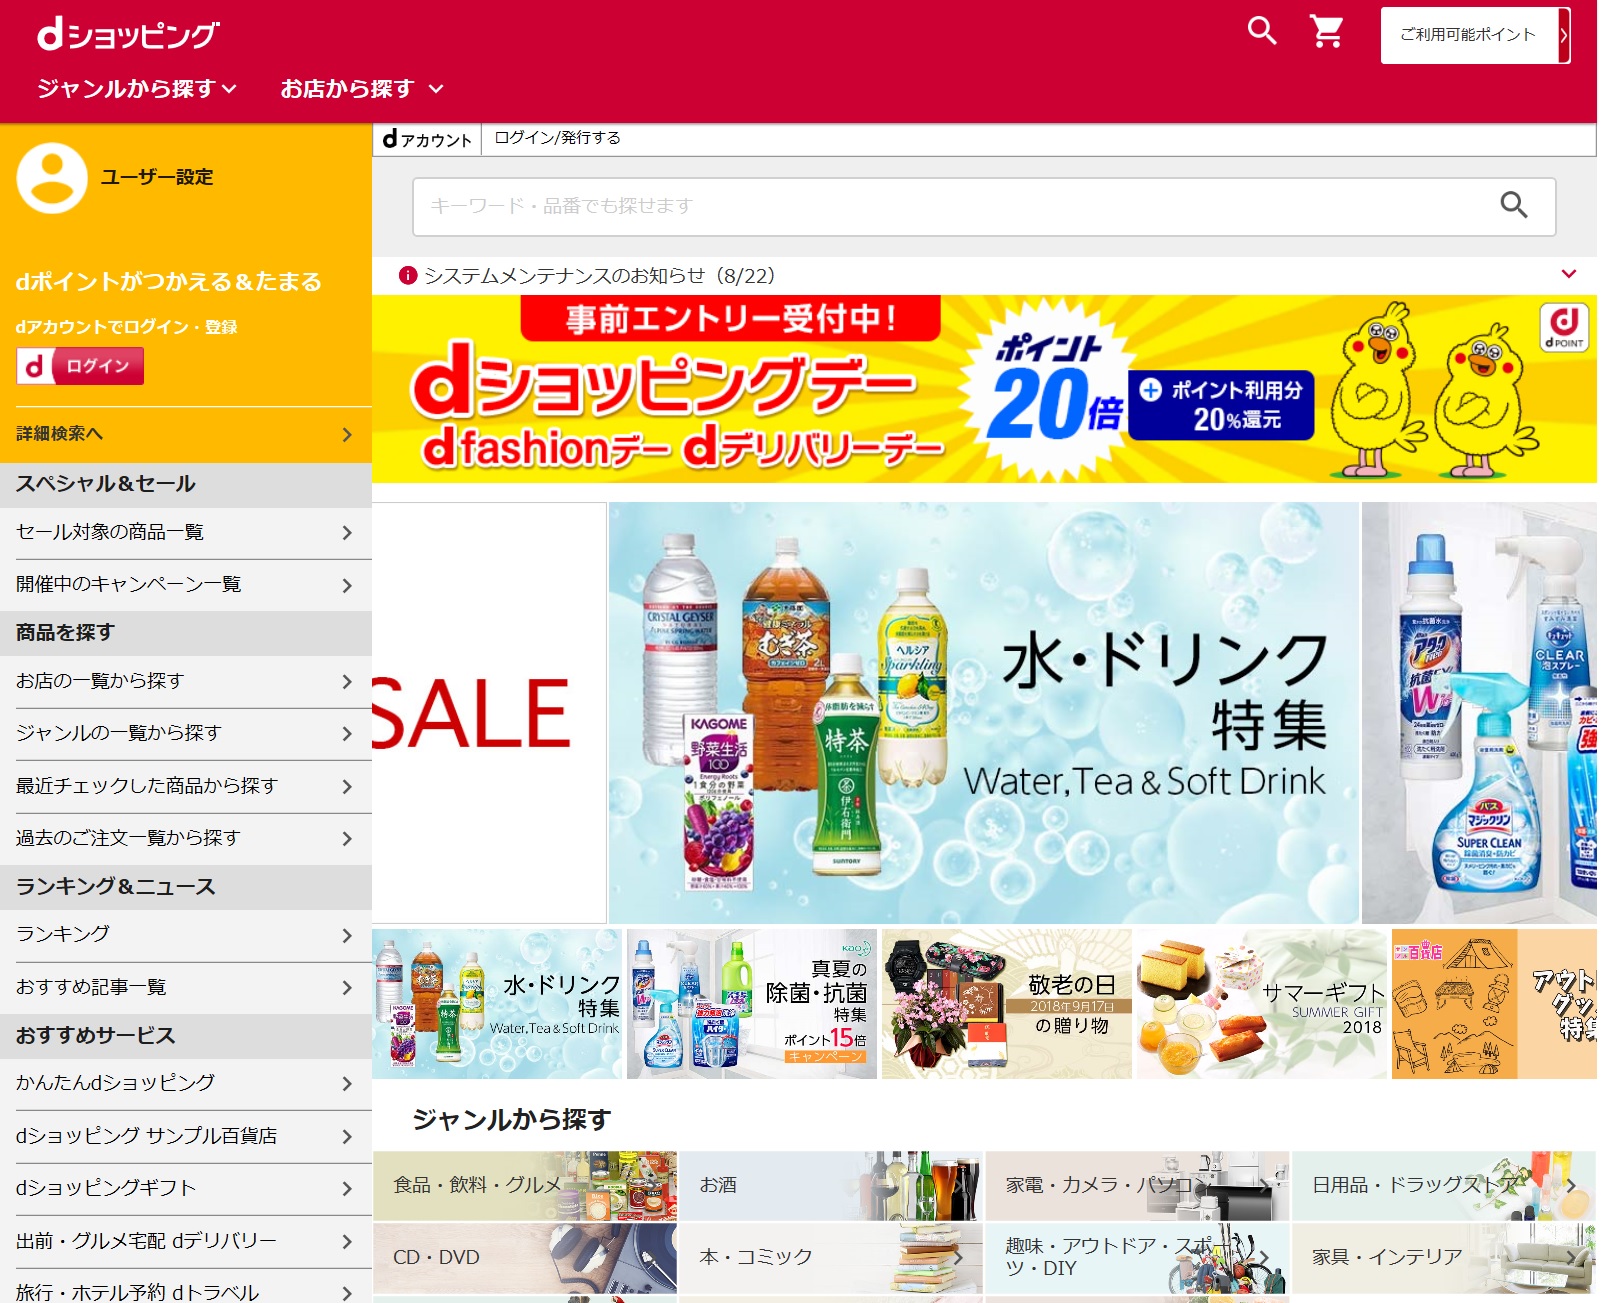
Task: Open お酒 genre tile
Action: coord(831,1186)
